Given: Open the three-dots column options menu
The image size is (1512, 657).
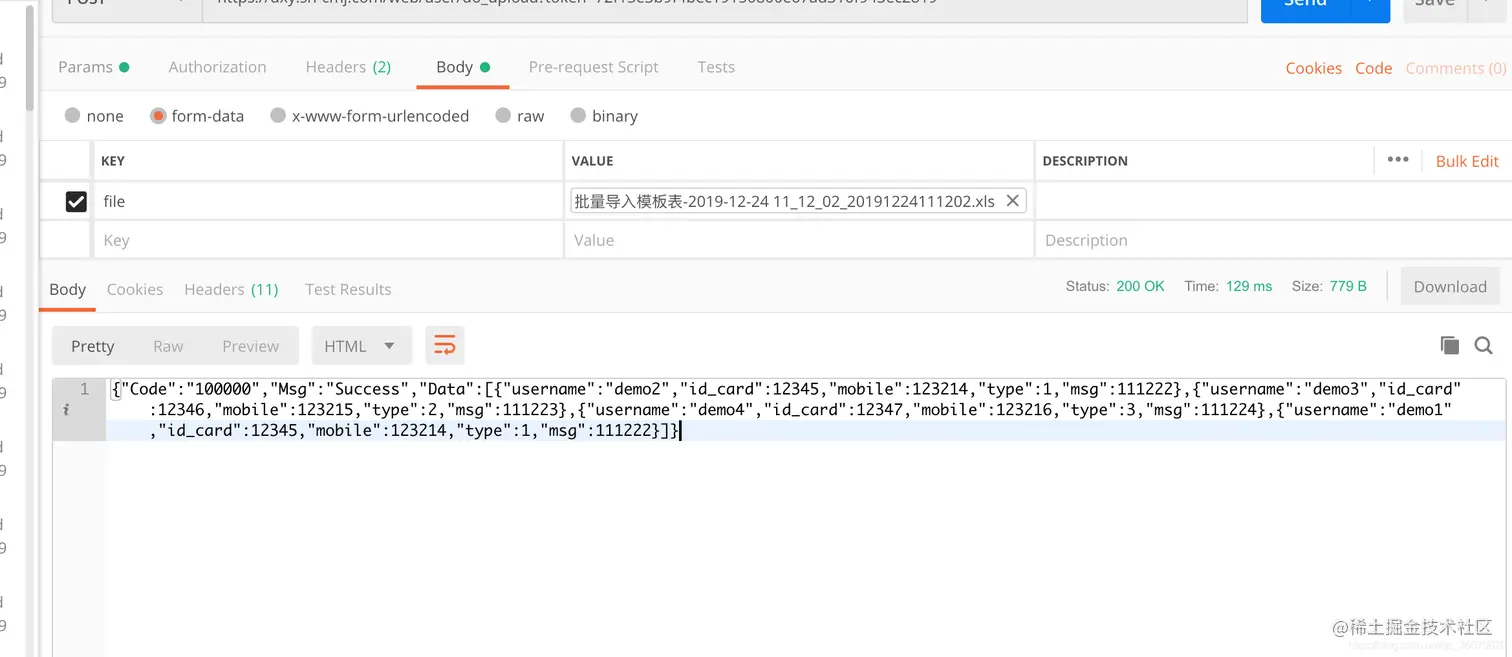Looking at the screenshot, I should coord(1398,160).
